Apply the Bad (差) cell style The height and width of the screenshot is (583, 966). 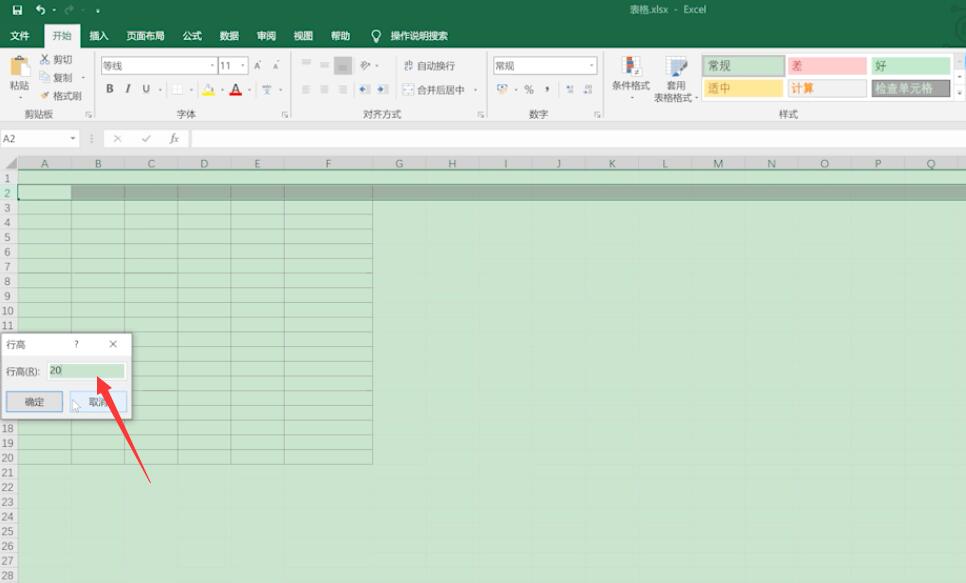[x=827, y=66]
